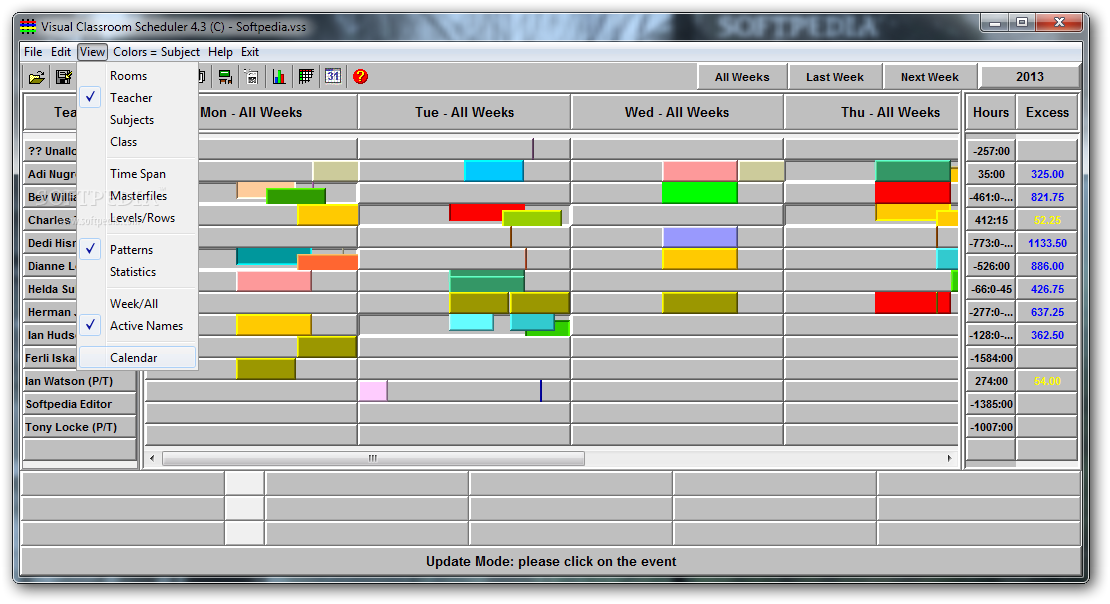This screenshot has height=604, width=1110.
Task: Click the horizontal scrollbar thumb
Action: coord(373,459)
